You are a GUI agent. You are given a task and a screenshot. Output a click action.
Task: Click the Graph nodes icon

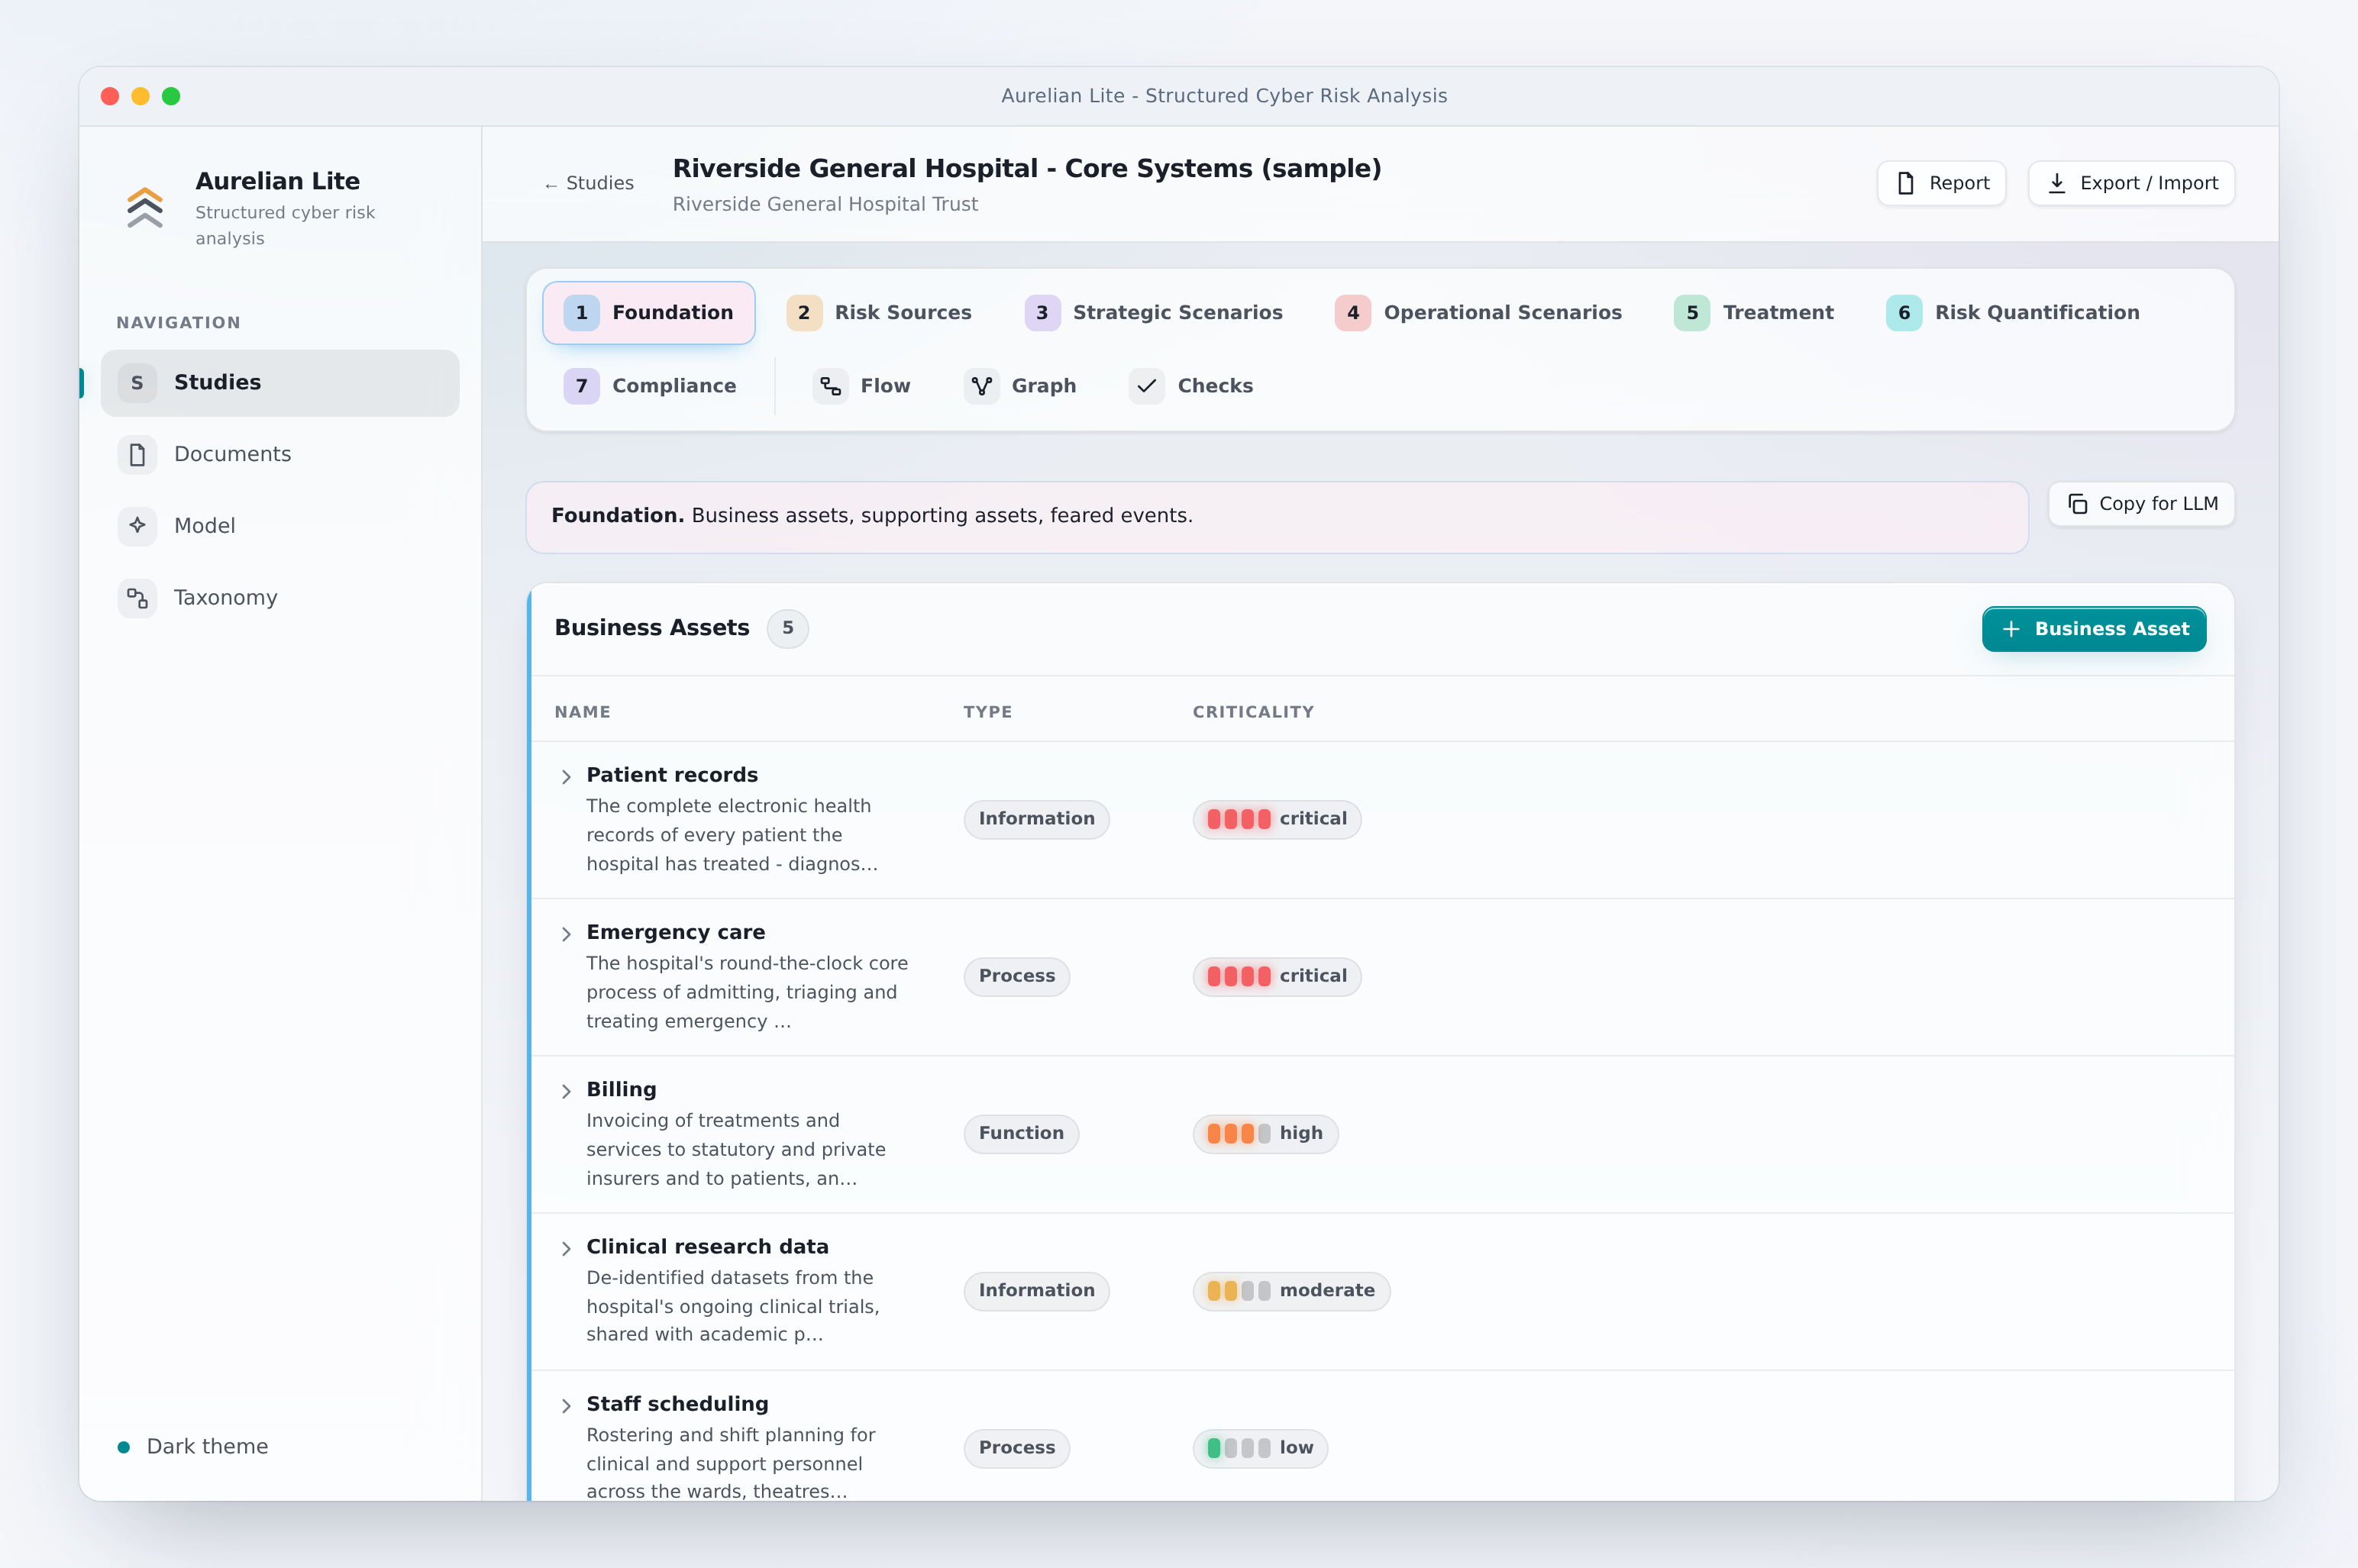982,386
